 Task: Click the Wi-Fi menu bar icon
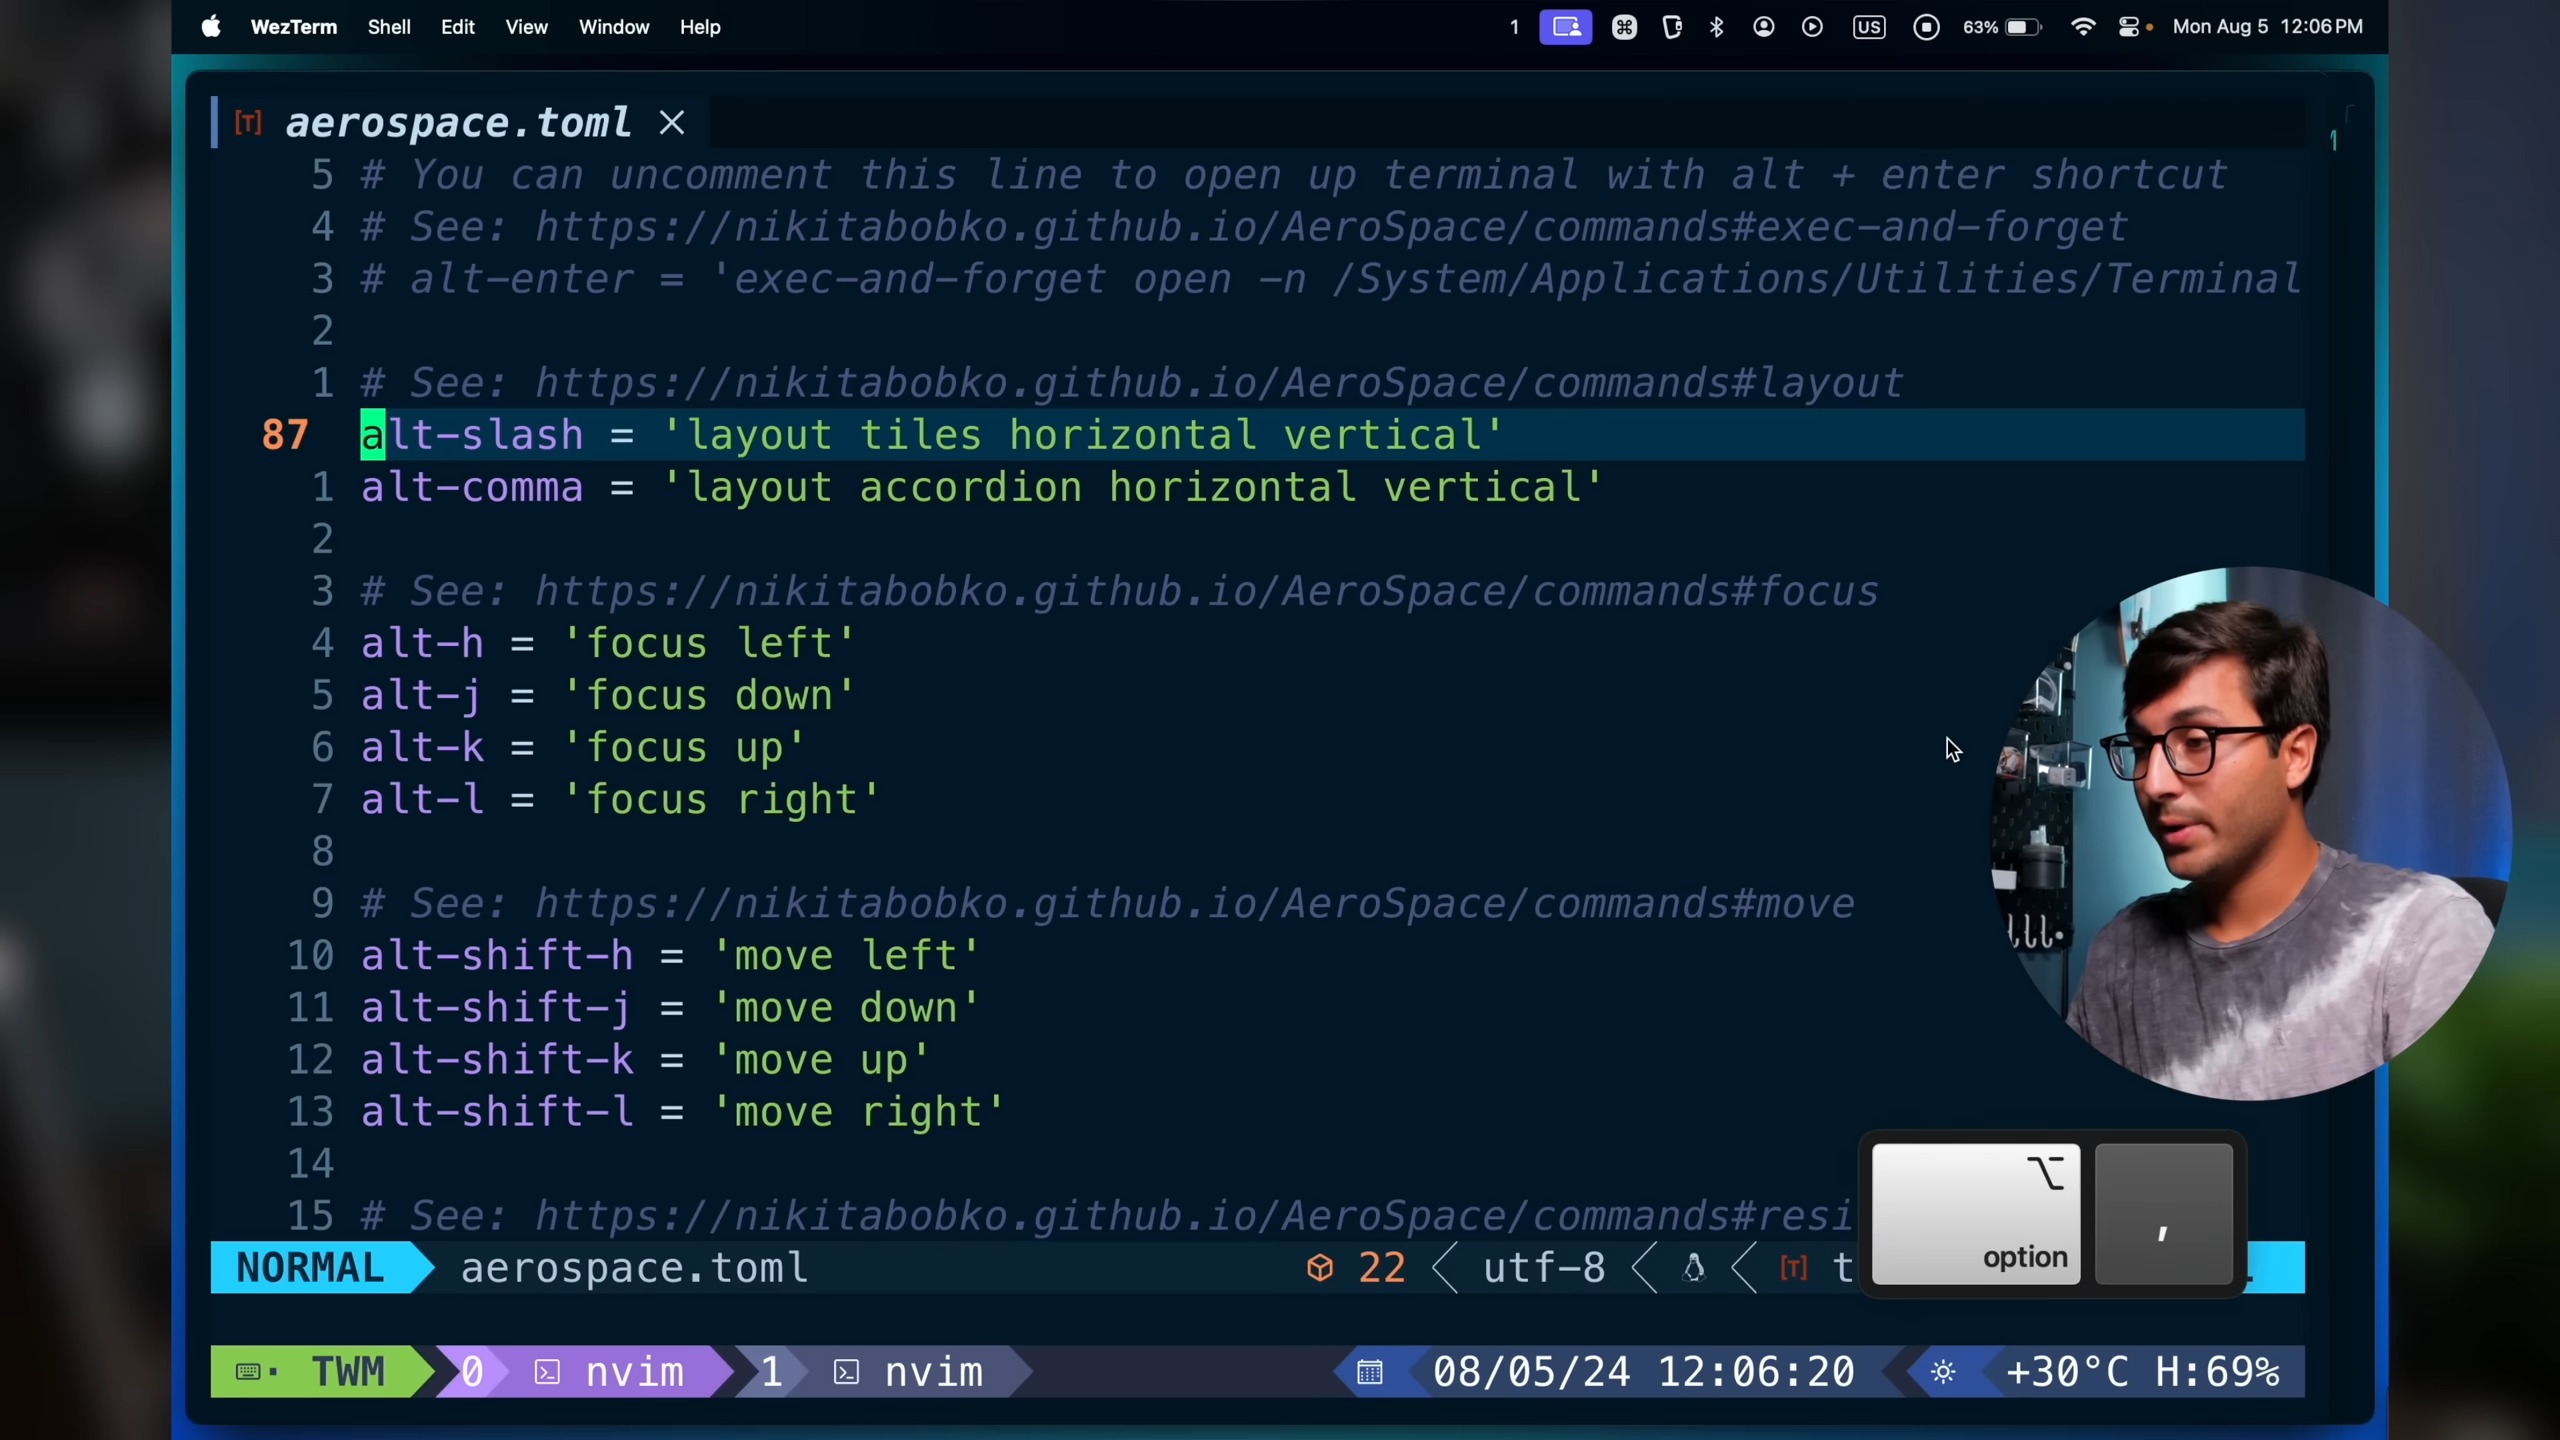pyautogui.click(x=2083, y=27)
